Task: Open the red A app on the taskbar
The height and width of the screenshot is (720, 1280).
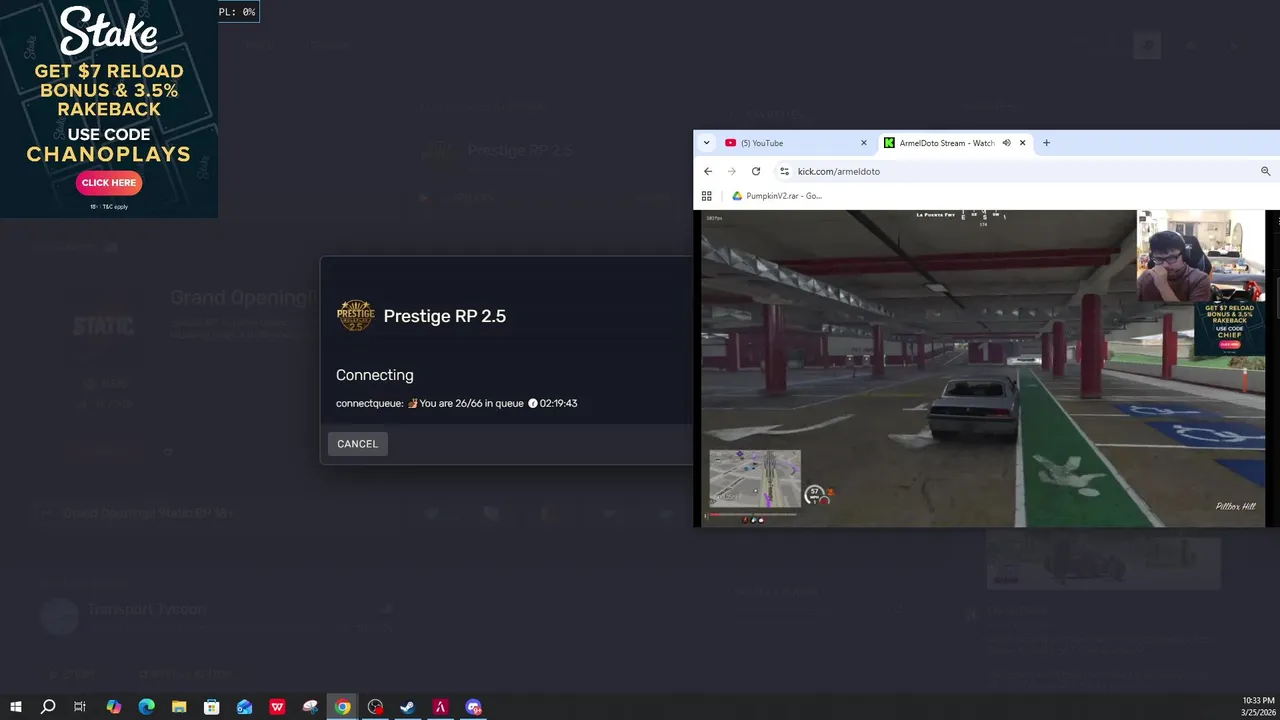Action: (441, 707)
